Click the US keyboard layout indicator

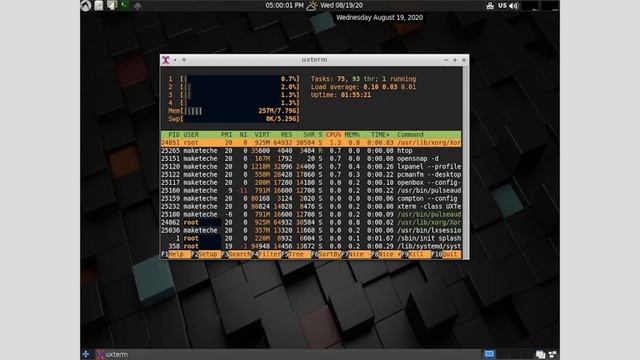click(502, 6)
